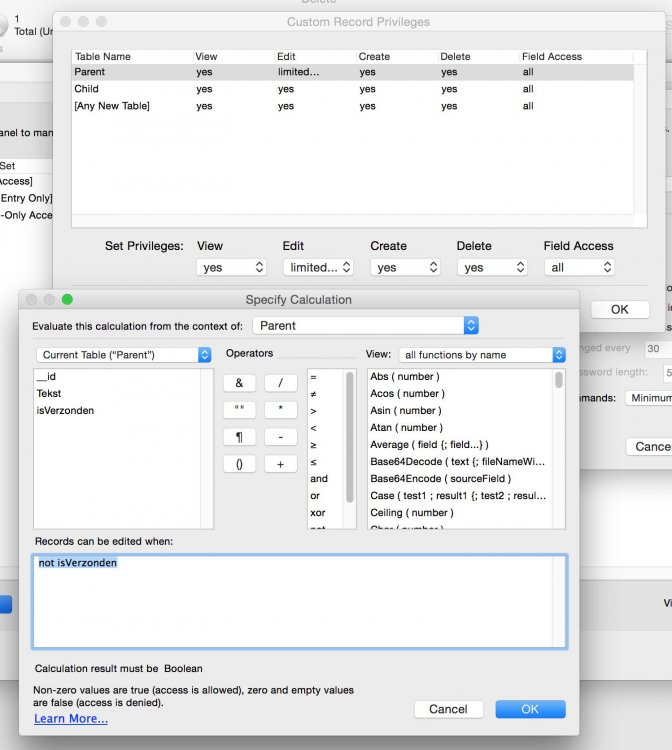Click the multiply asterisk operator button
The width and height of the screenshot is (672, 750).
280,410
